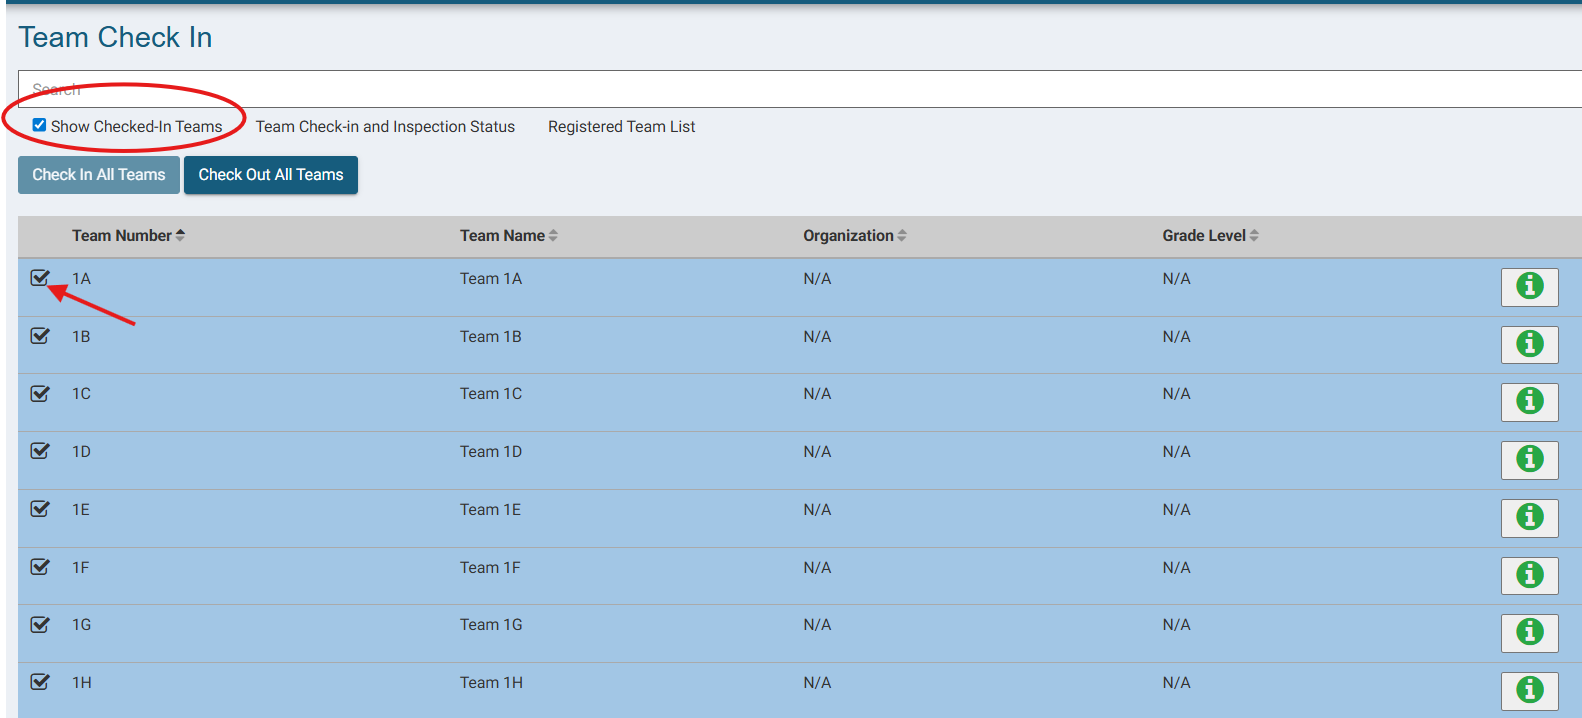This screenshot has height=718, width=1582.
Task: Open info for Team 1B
Action: coord(1529,344)
